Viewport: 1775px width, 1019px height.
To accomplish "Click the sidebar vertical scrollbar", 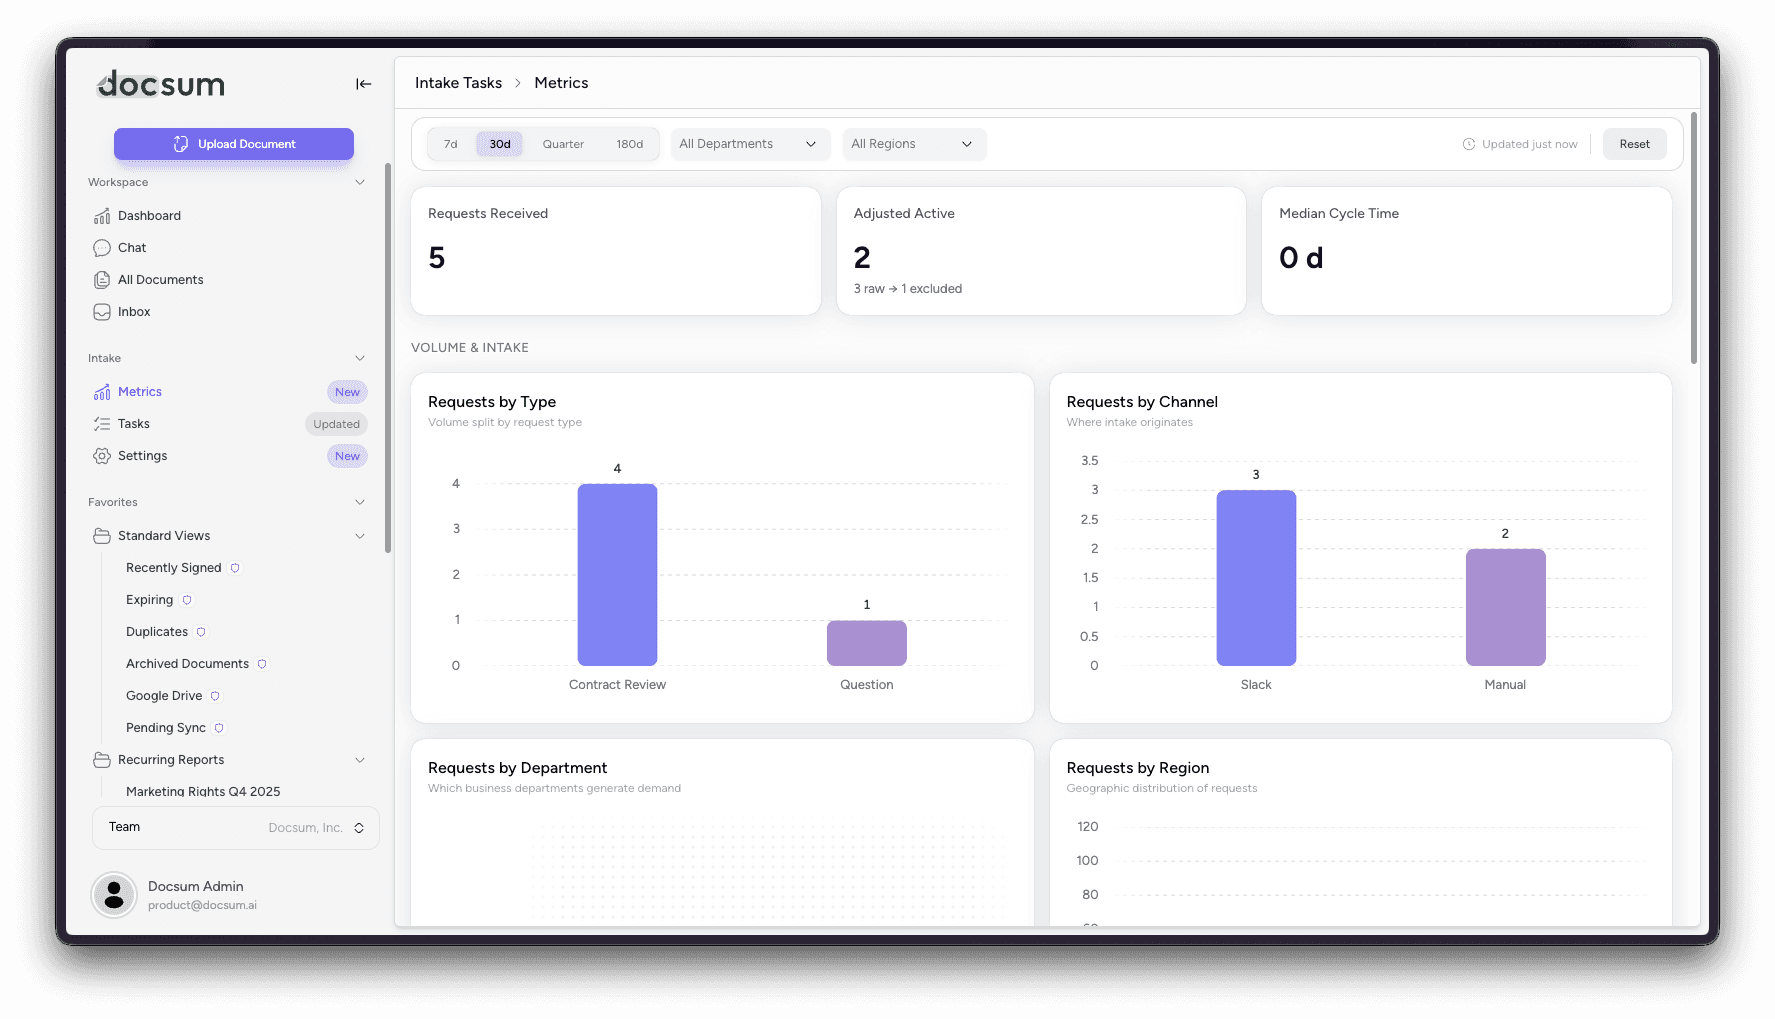I will tap(388, 358).
